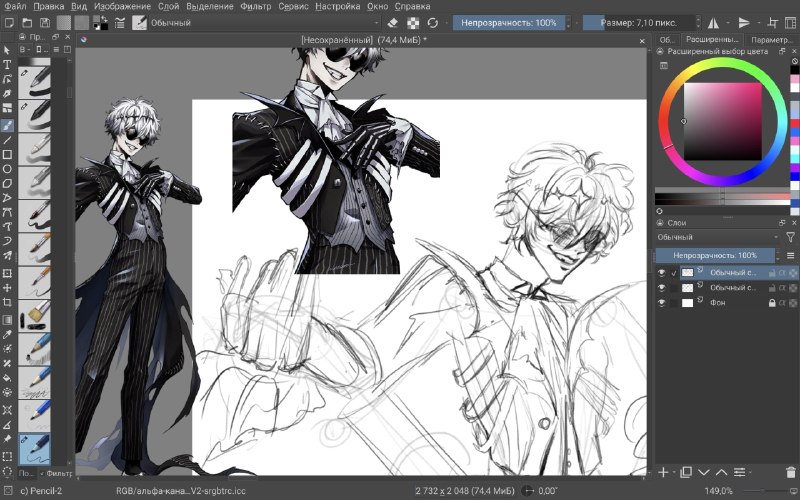The height and width of the screenshot is (500, 800).
Task: Open the brush blending mode dropdown in the toolbar
Action: pos(256,23)
